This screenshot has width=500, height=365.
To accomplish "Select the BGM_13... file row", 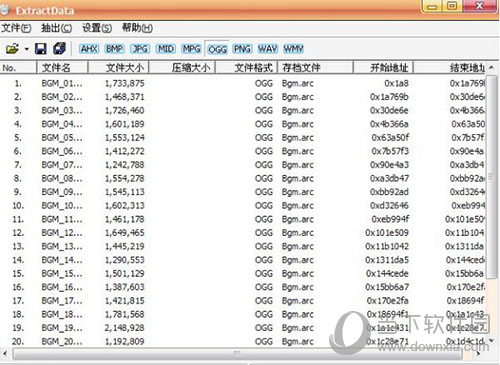I will [x=243, y=246].
